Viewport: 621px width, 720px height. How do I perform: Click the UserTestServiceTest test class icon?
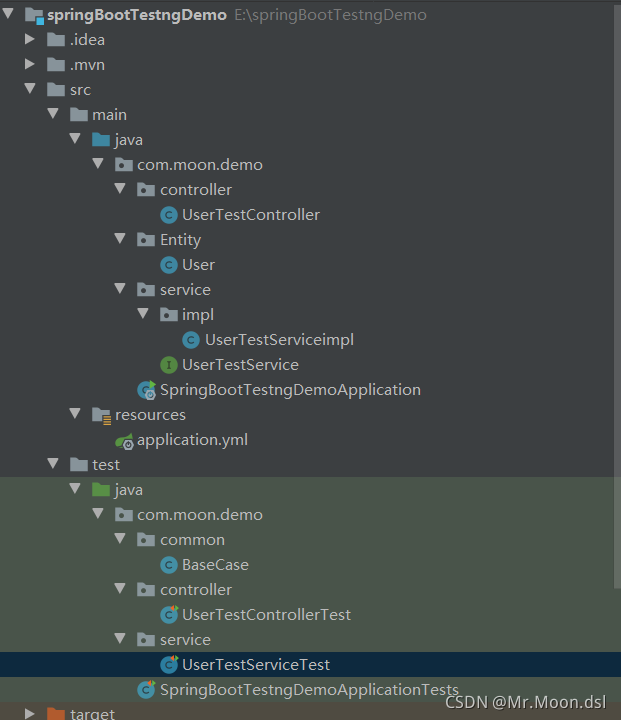[x=169, y=664]
